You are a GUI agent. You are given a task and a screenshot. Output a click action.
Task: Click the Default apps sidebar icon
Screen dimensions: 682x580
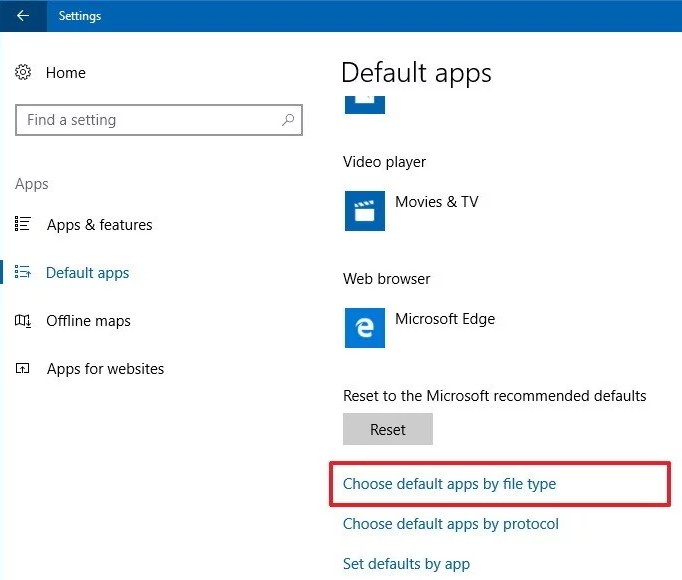tap(24, 273)
